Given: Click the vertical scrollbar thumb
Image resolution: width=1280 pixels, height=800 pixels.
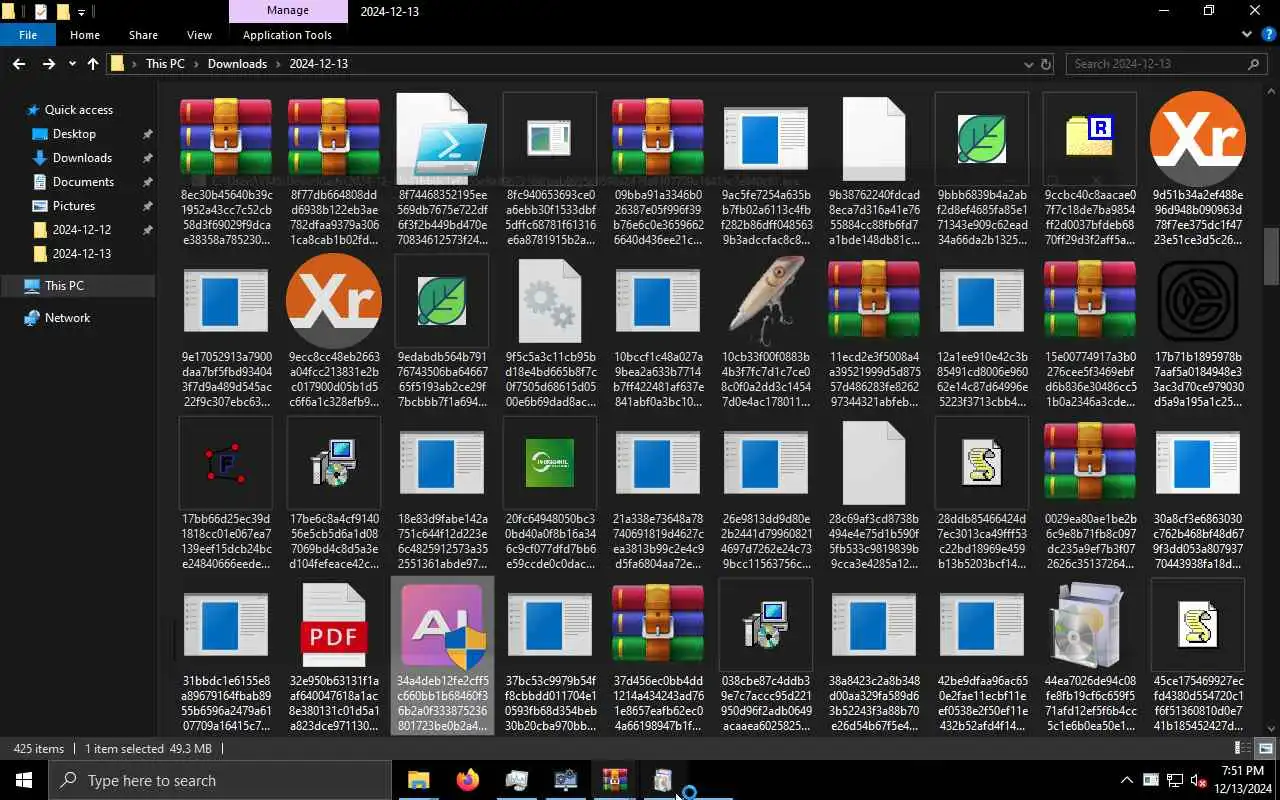Looking at the screenshot, I should 1271,256.
